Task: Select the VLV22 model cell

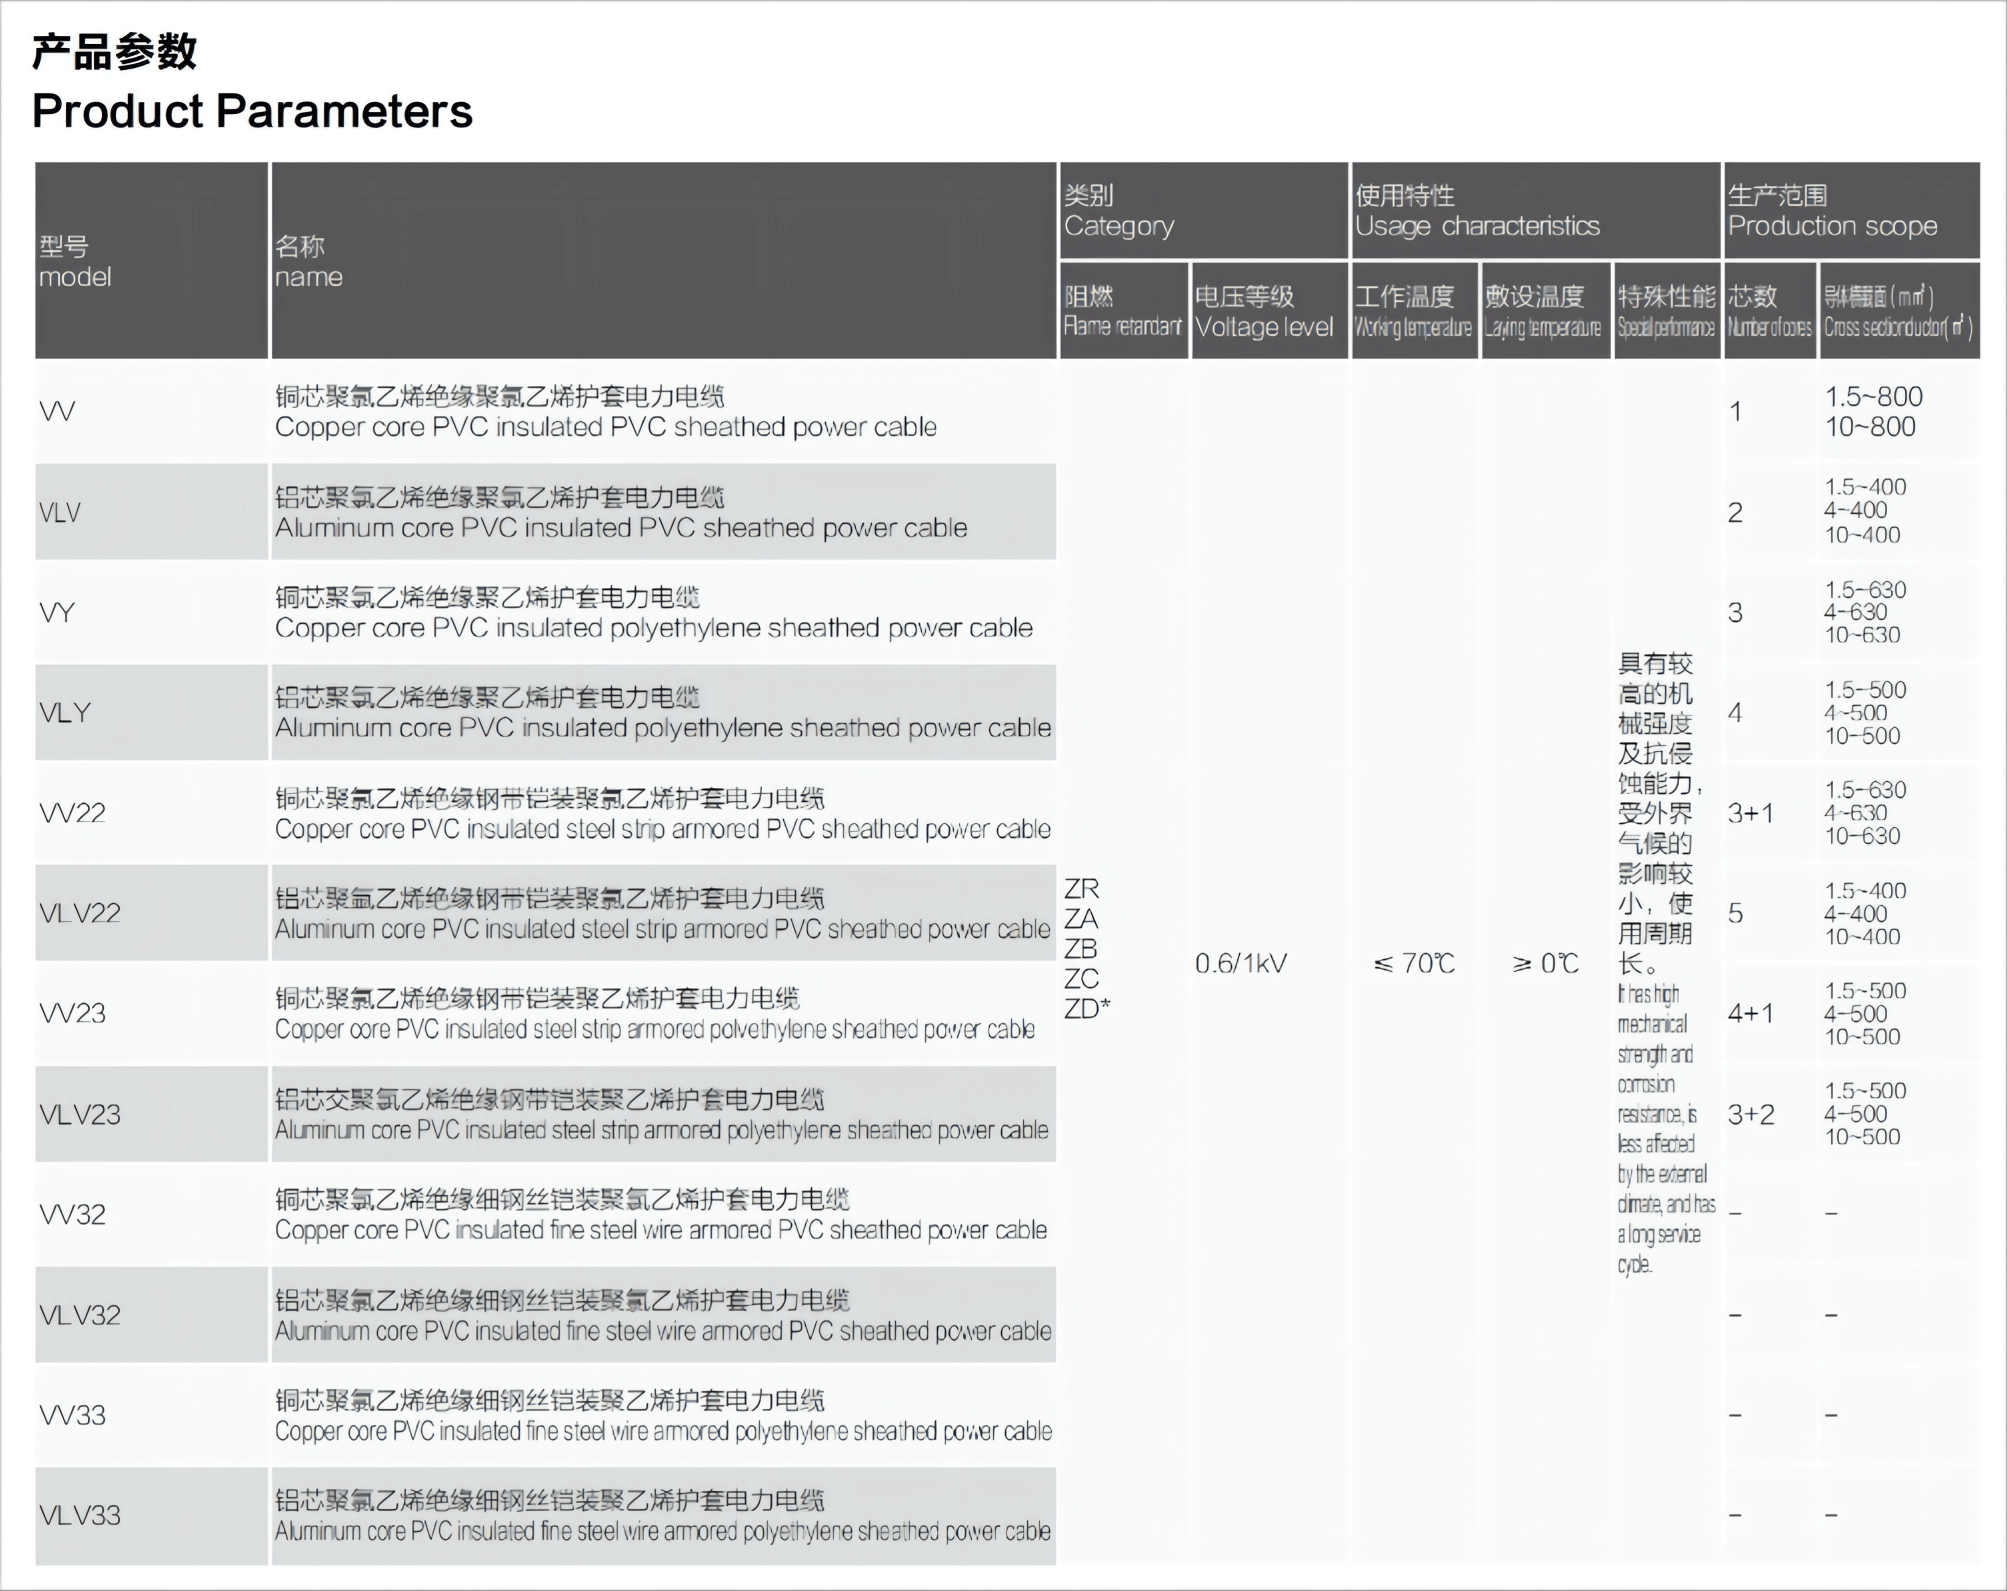Action: pos(151,913)
